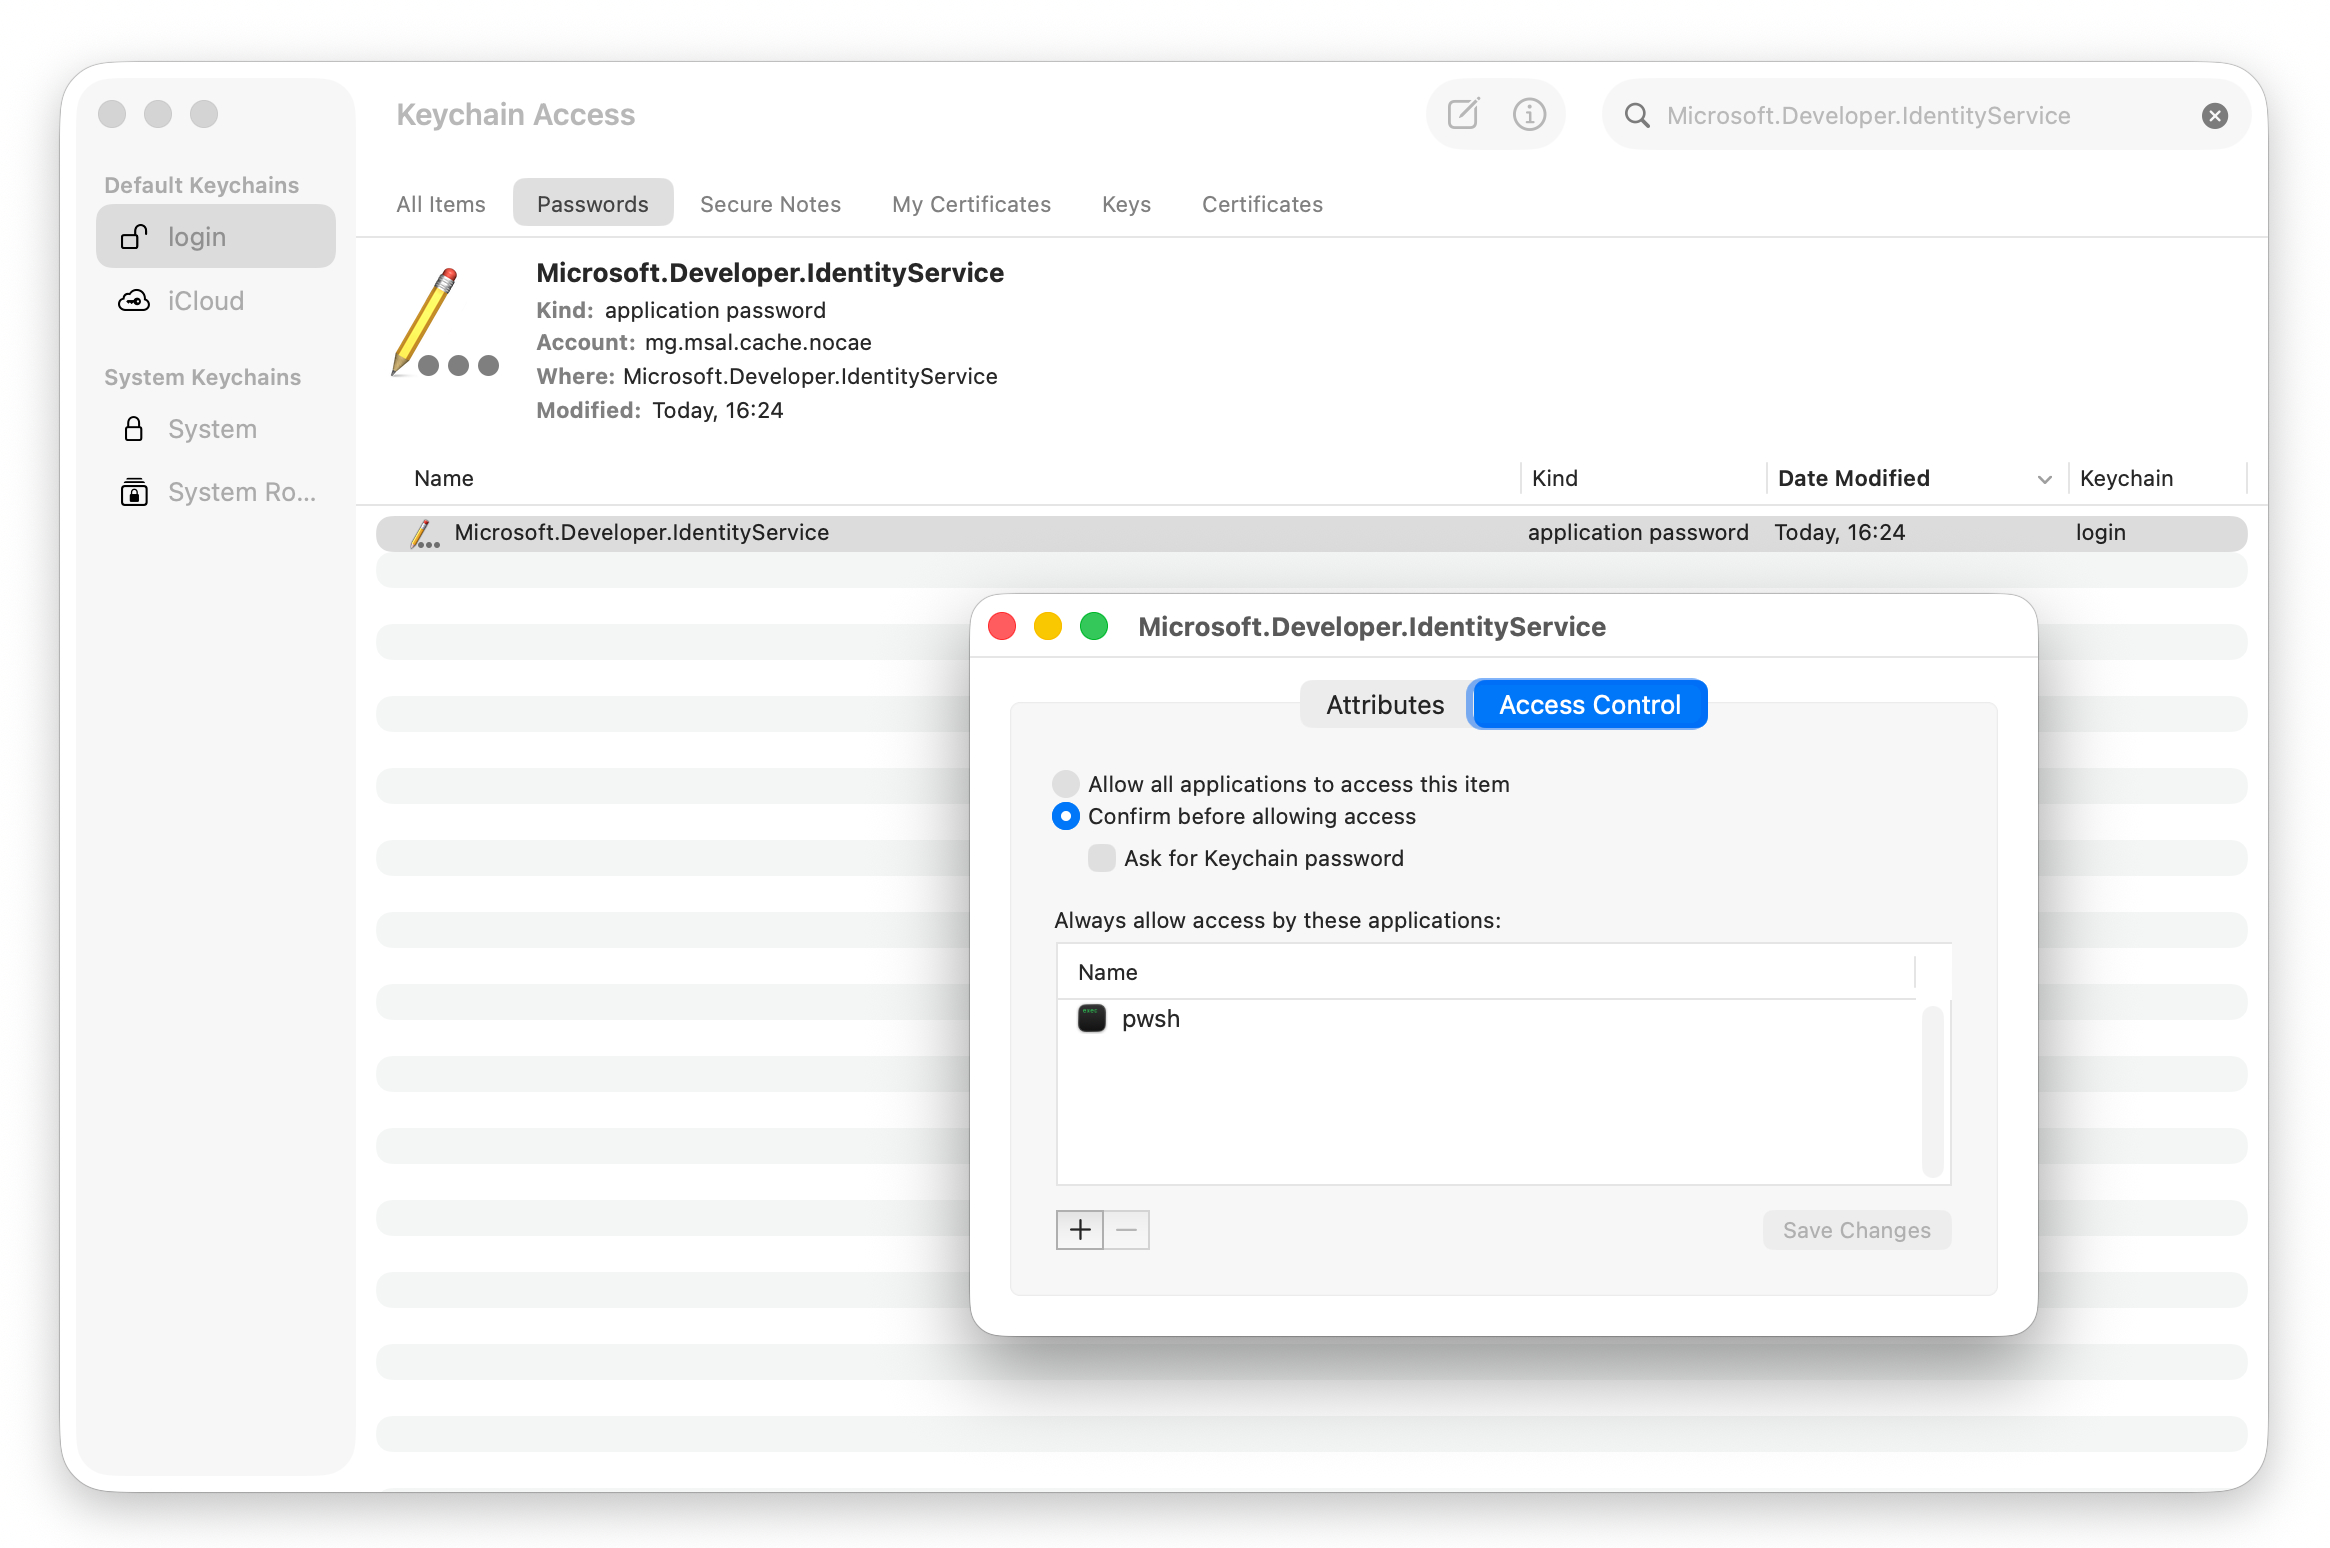The width and height of the screenshot is (2330, 1548).
Task: Click the Where: Microsoft.Developer.IdentityService detail line
Action: pyautogui.click(x=767, y=377)
